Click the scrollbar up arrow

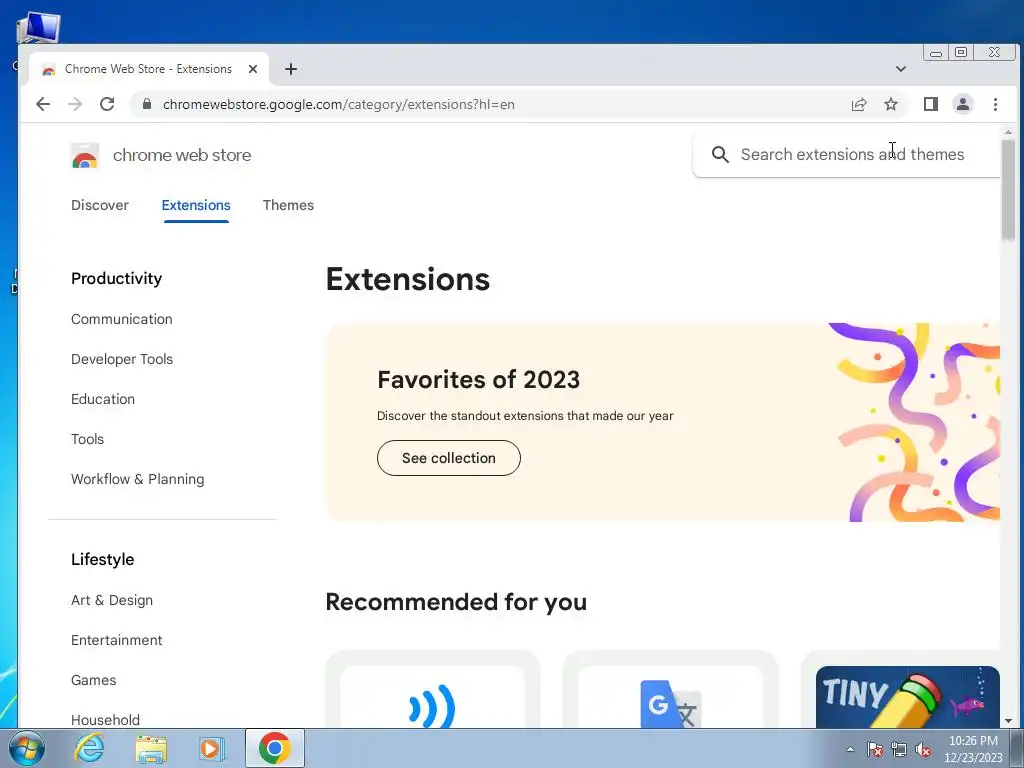pos(1008,132)
